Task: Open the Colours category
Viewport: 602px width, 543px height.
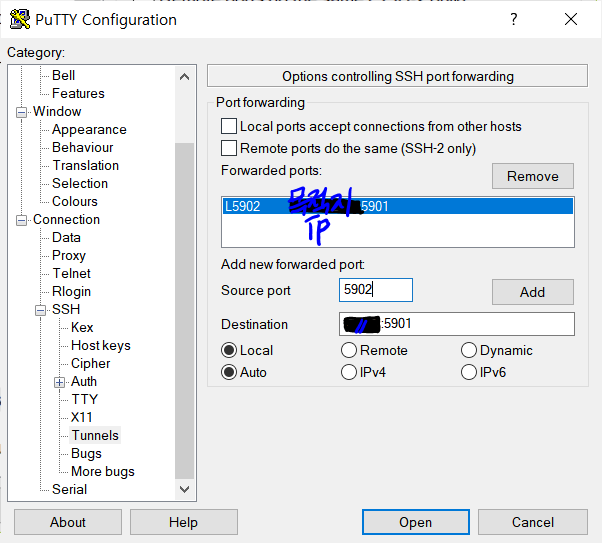Action: tap(75, 201)
